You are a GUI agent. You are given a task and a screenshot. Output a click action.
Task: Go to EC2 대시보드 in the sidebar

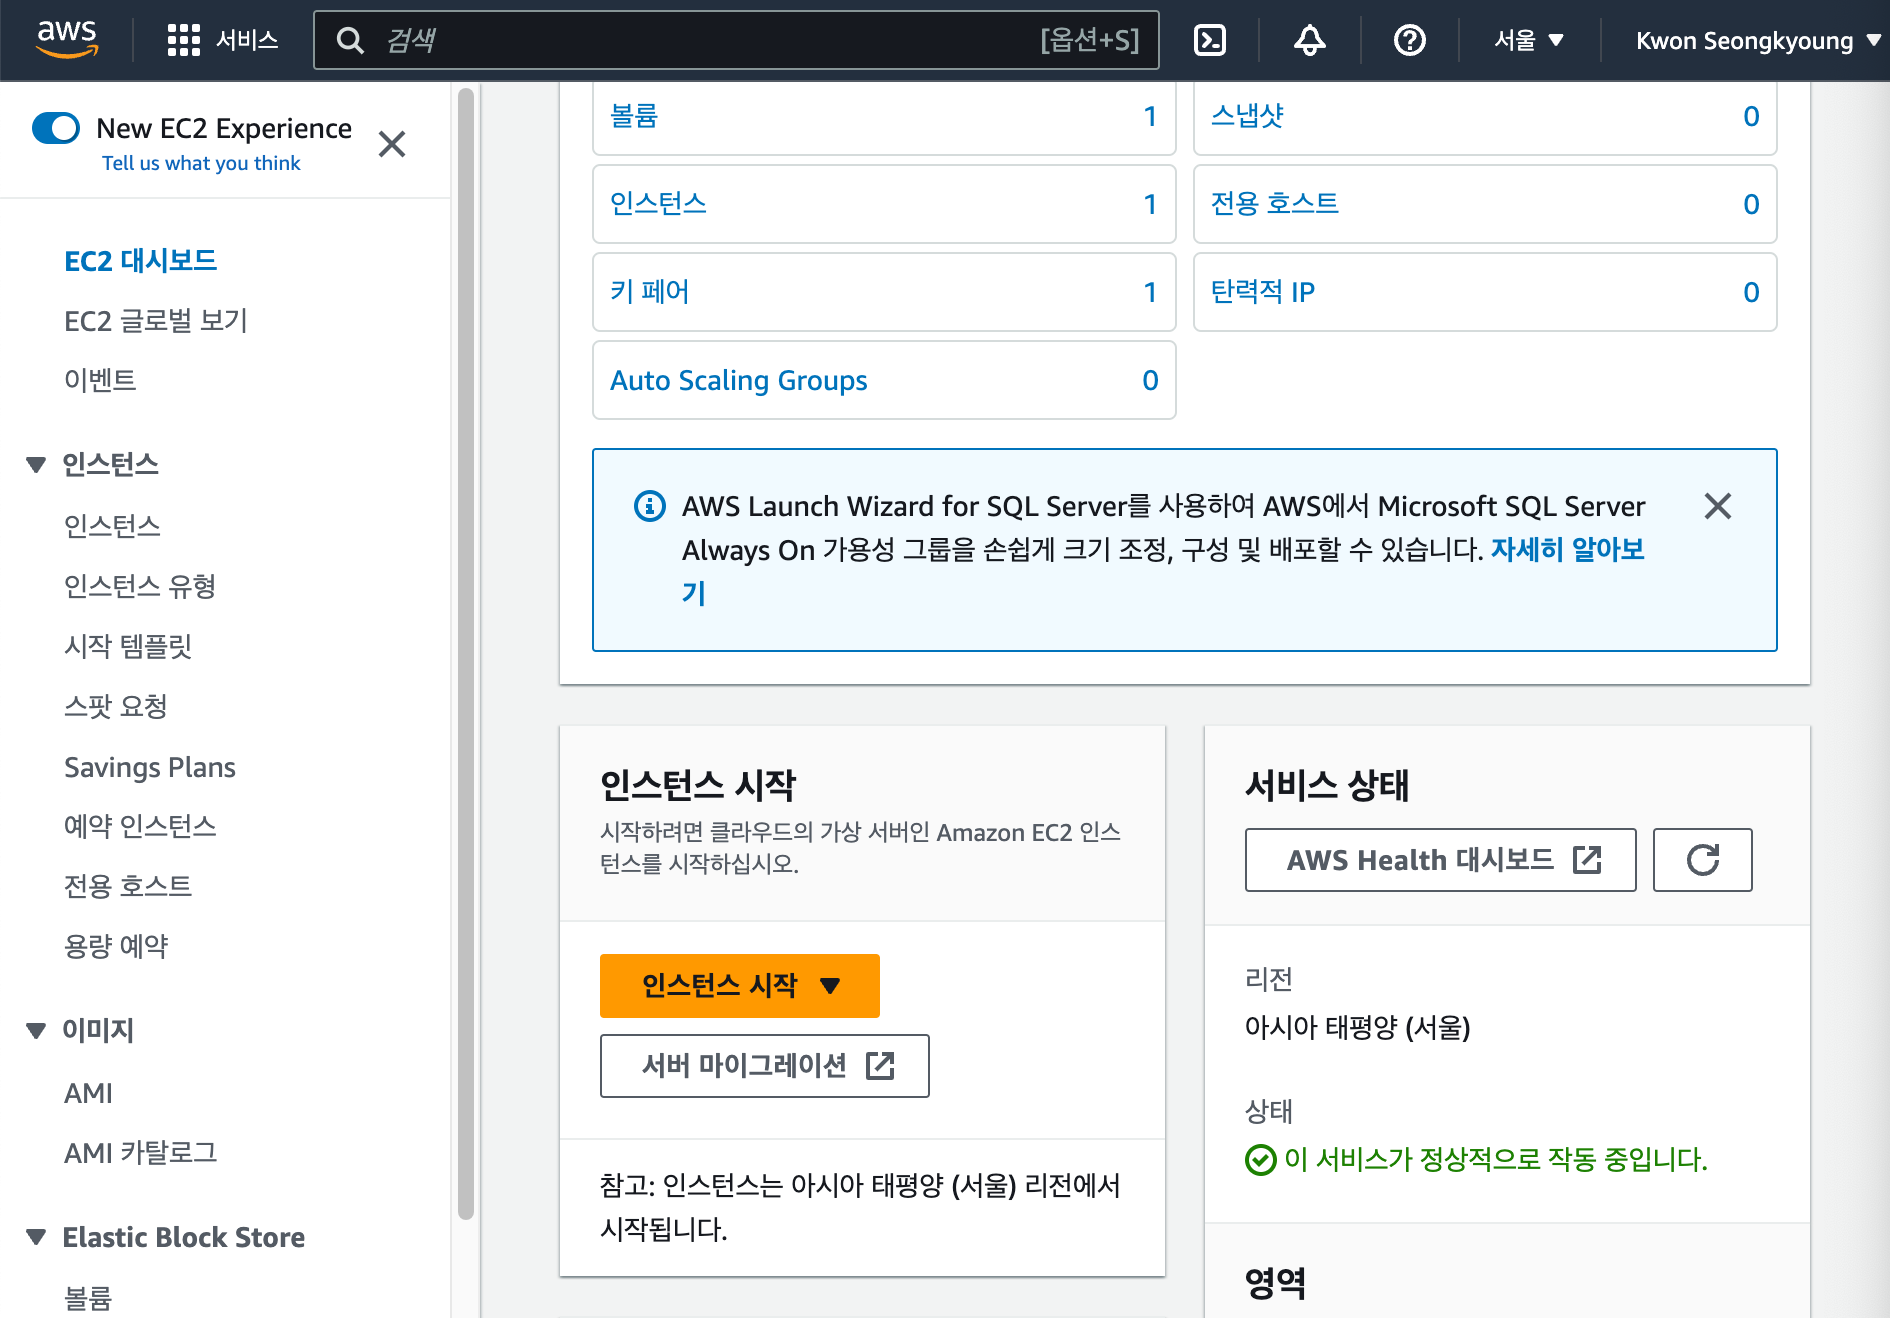pyautogui.click(x=141, y=261)
